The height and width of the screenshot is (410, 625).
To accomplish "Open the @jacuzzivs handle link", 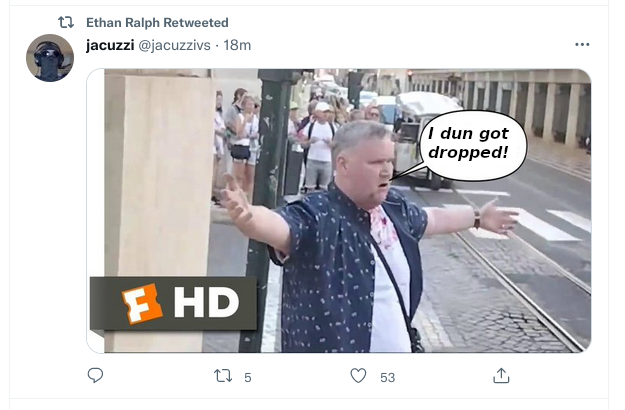I will [x=174, y=45].
